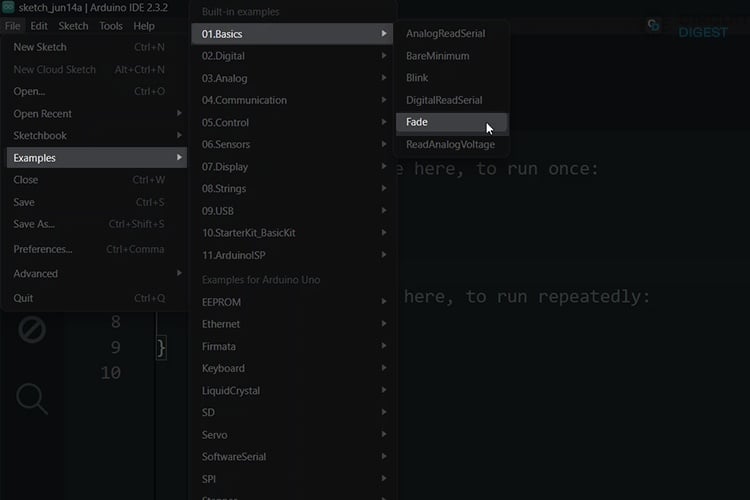Viewport: 750px width, 500px height.
Task: Click the Search magnifier icon in the sidebar
Action: coord(32,399)
